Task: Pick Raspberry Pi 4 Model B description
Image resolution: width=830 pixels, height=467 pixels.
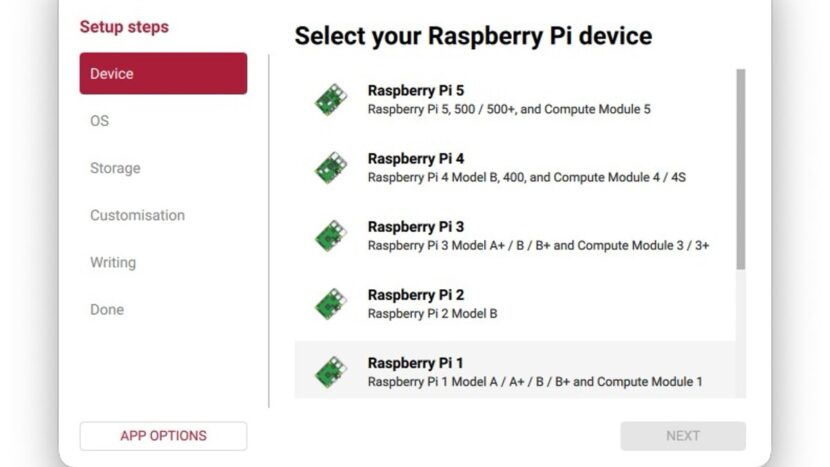Action: coord(526,177)
